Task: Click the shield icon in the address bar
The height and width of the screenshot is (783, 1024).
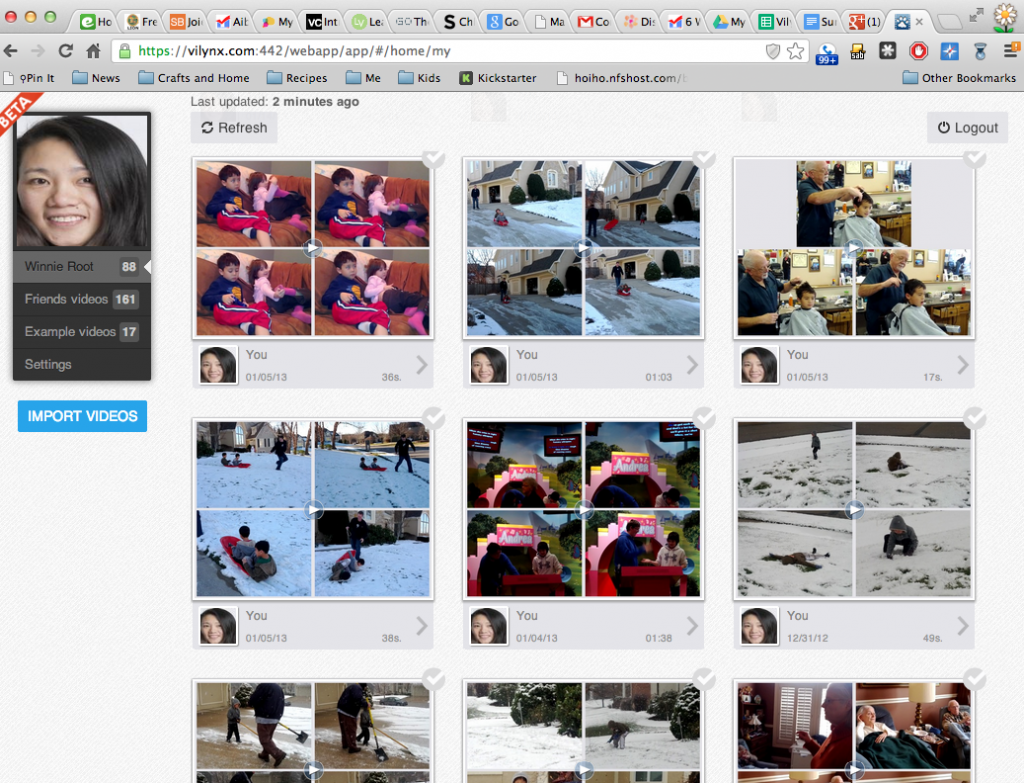Action: tap(773, 51)
